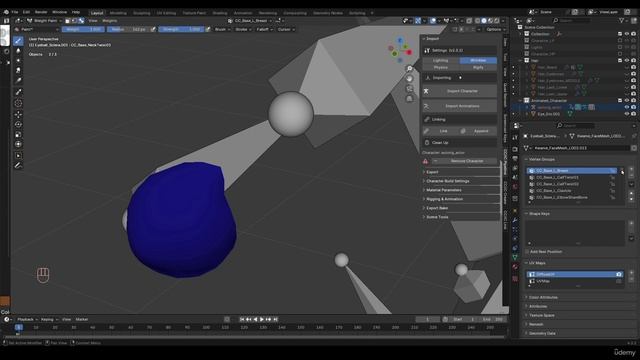
Task: Select the DiffuseUV map entry
Action: (575, 274)
